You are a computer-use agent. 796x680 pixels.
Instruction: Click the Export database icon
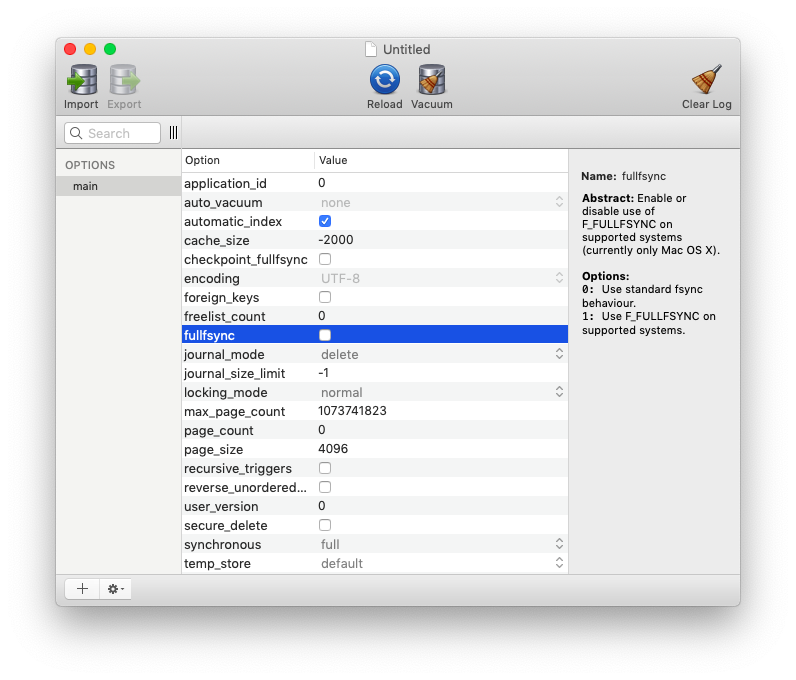pos(124,80)
